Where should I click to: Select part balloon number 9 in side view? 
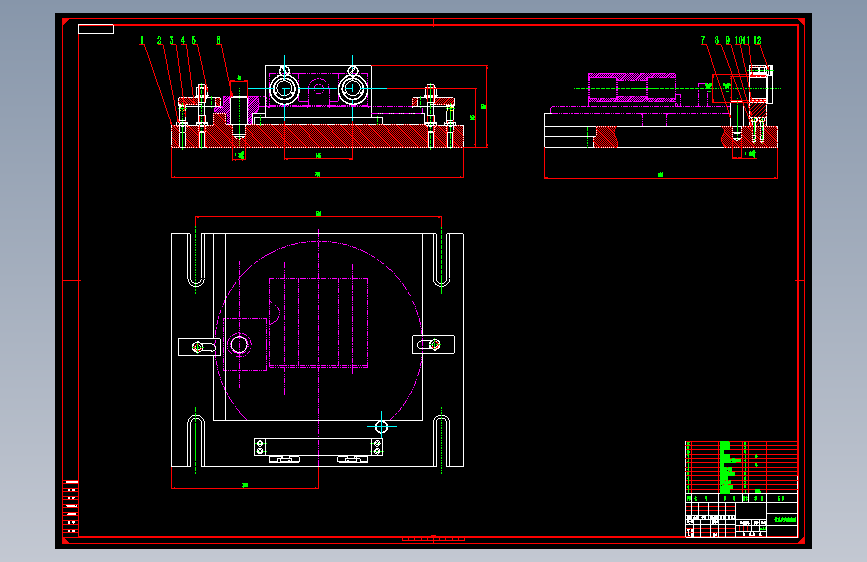(x=728, y=40)
